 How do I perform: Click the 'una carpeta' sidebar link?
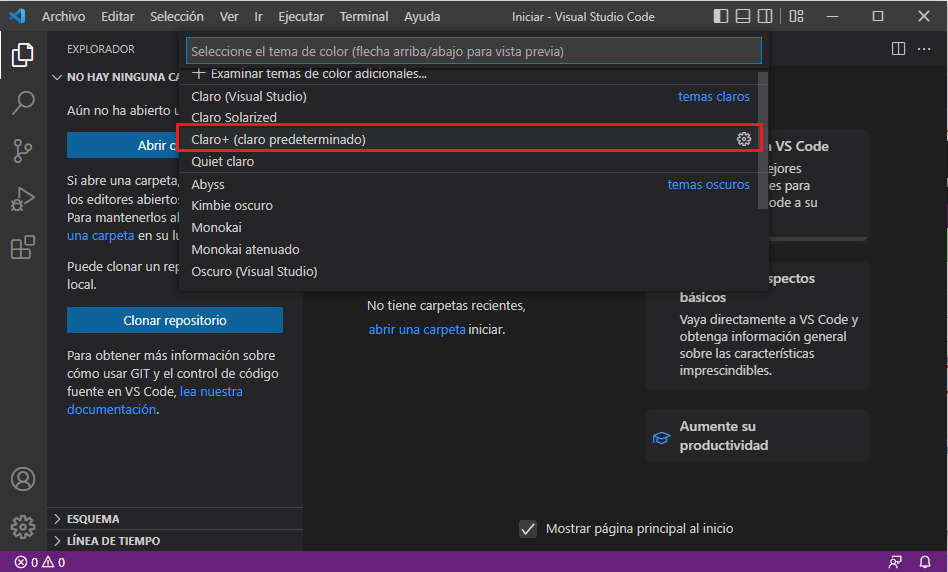pos(100,235)
